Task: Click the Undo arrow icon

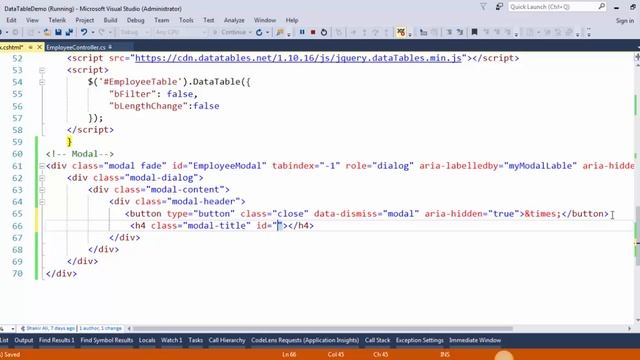Action: (84, 32)
